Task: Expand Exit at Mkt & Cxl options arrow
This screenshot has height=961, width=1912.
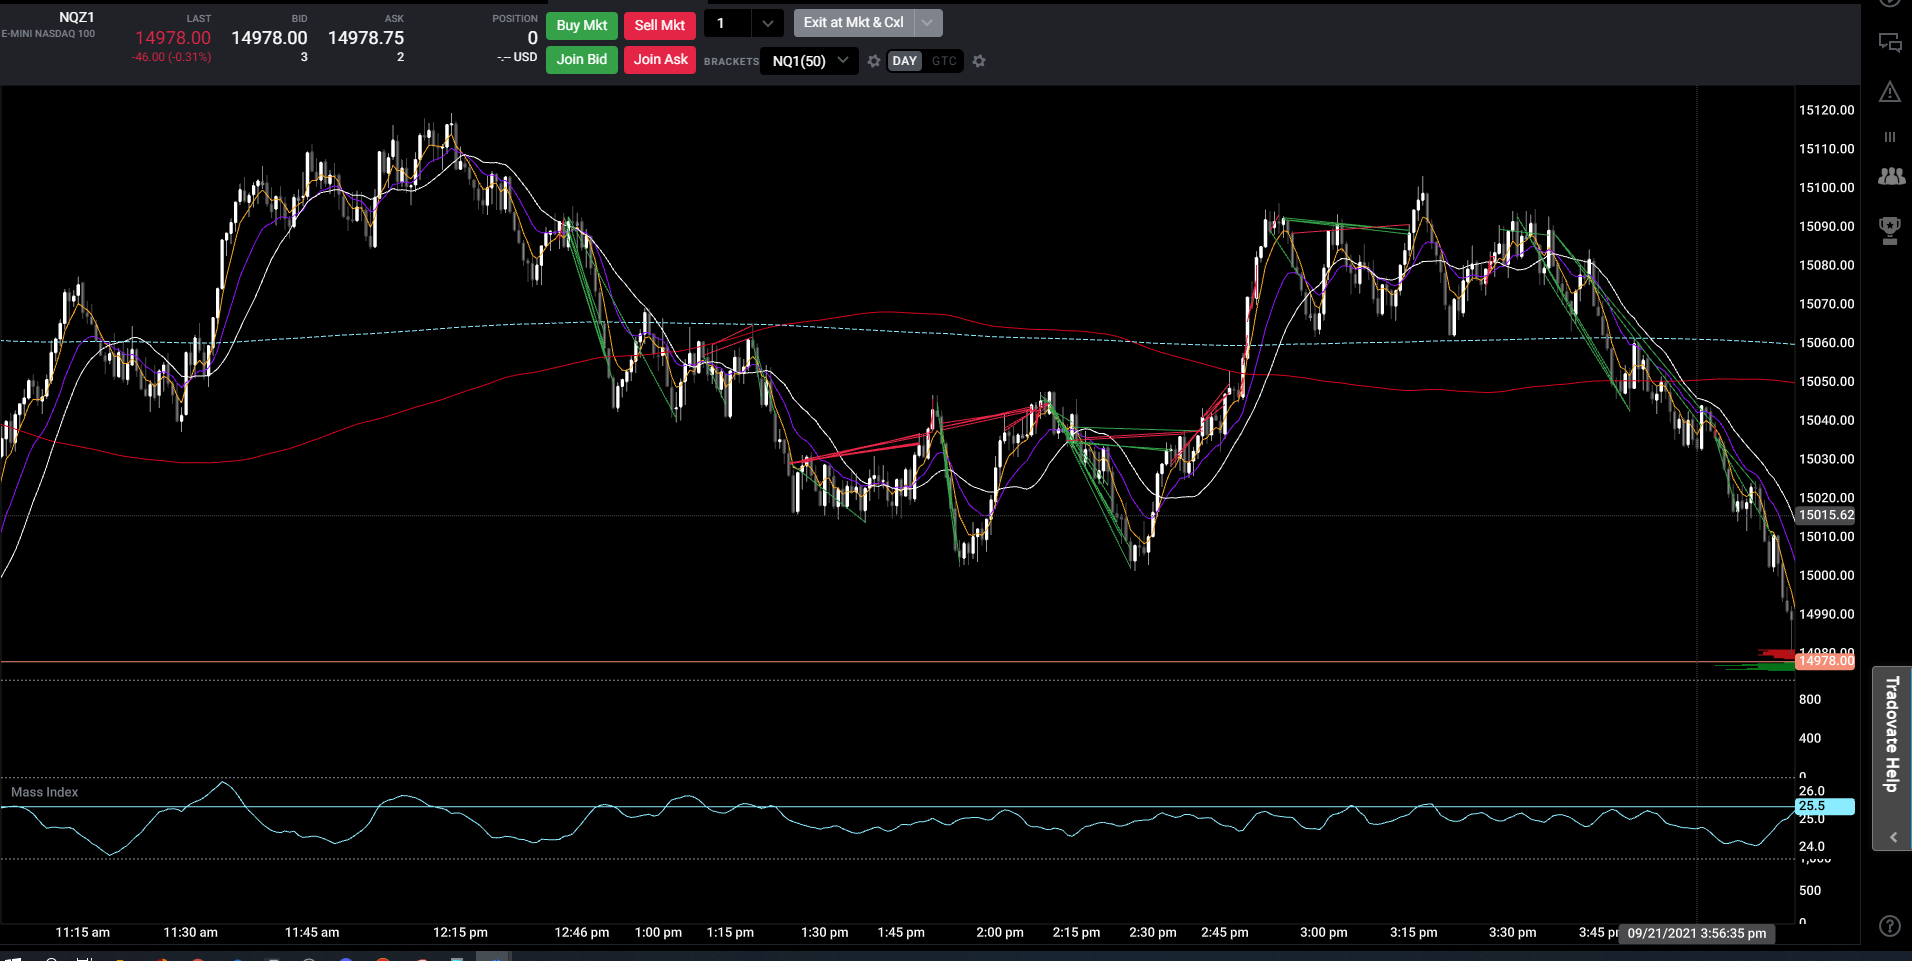Action: pyautogui.click(x=928, y=22)
